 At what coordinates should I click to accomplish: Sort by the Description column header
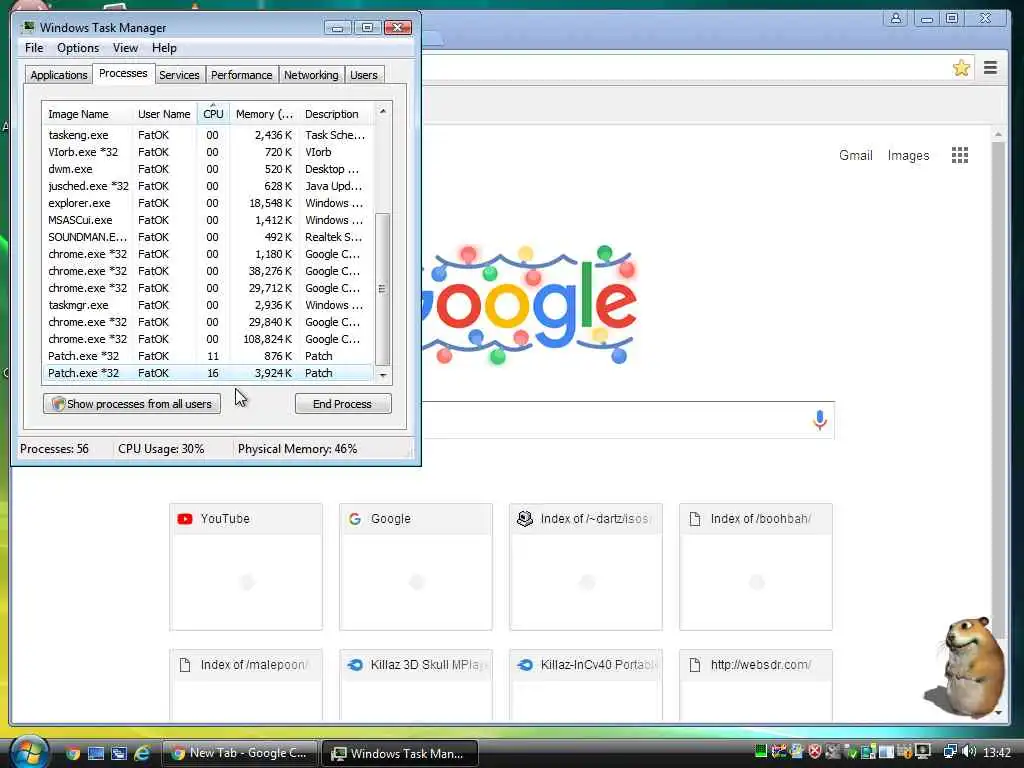pyautogui.click(x=336, y=114)
